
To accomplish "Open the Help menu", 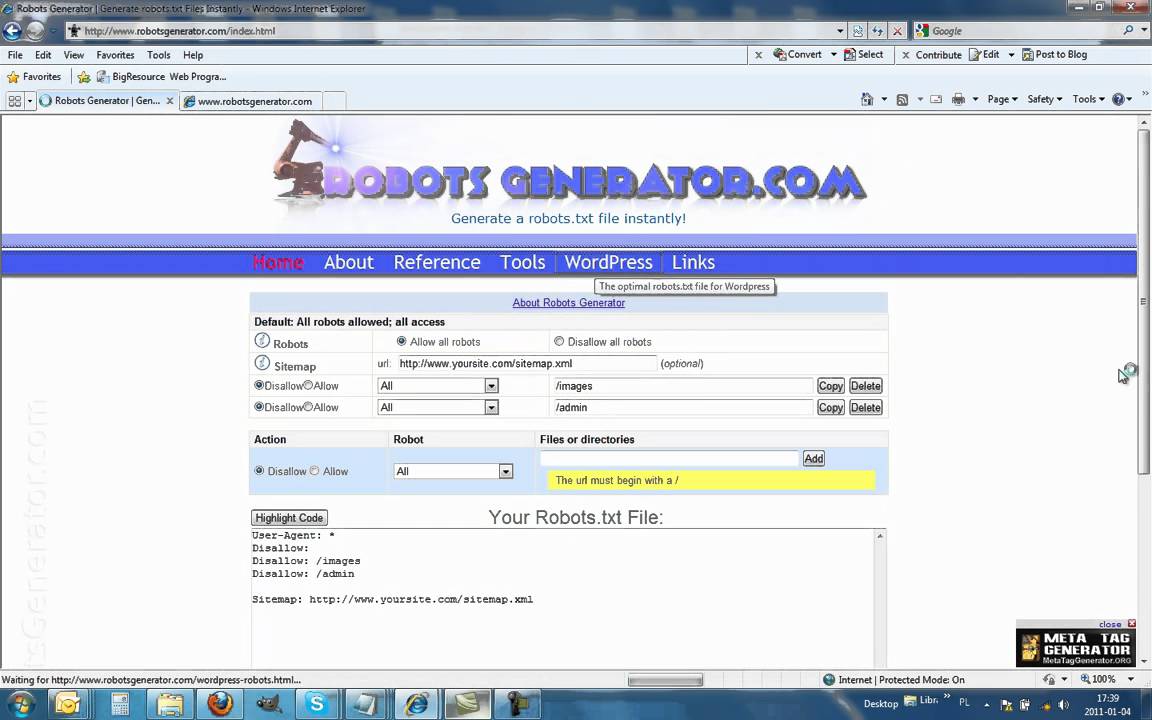I will [x=193, y=55].
